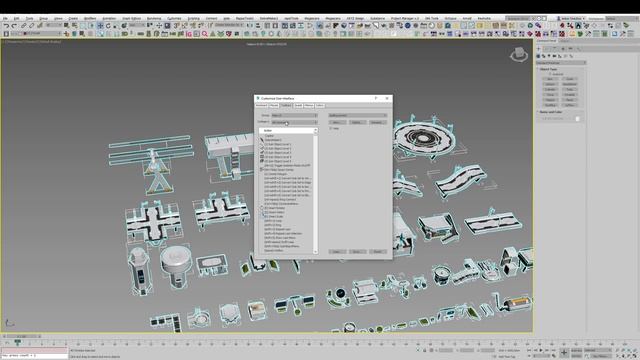Click the Load... button in Customize dialog
This screenshot has width=640, height=360.
point(337,251)
